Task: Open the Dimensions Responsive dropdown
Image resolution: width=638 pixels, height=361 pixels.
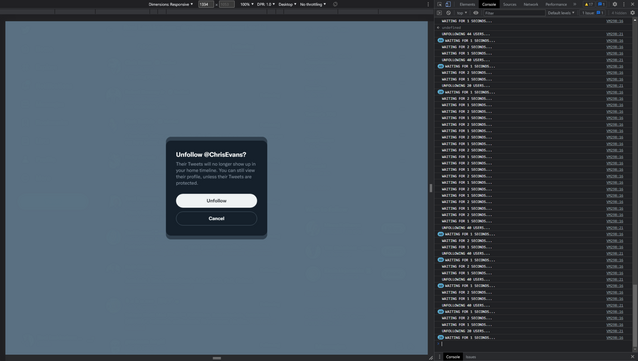Action: point(170,4)
